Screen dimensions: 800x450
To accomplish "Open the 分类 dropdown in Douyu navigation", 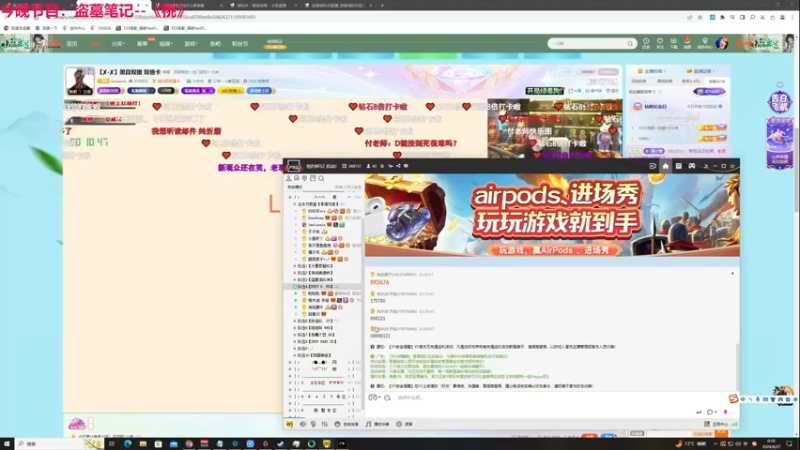I will pyautogui.click(x=118, y=44).
